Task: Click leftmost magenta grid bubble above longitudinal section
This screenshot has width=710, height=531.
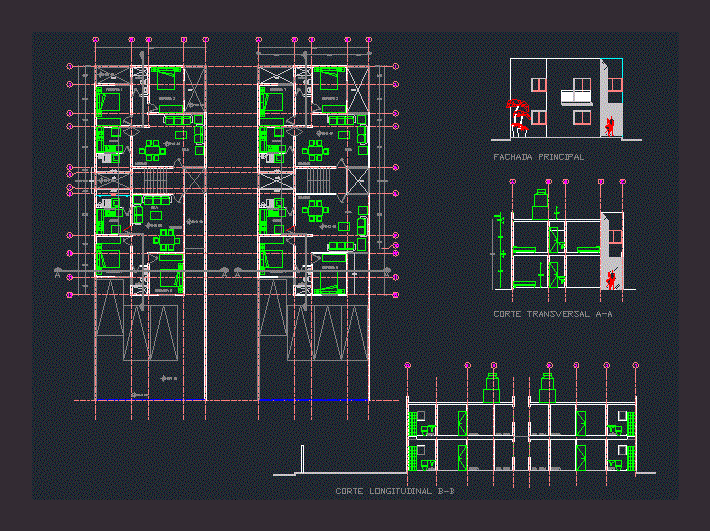Action: coord(408,366)
